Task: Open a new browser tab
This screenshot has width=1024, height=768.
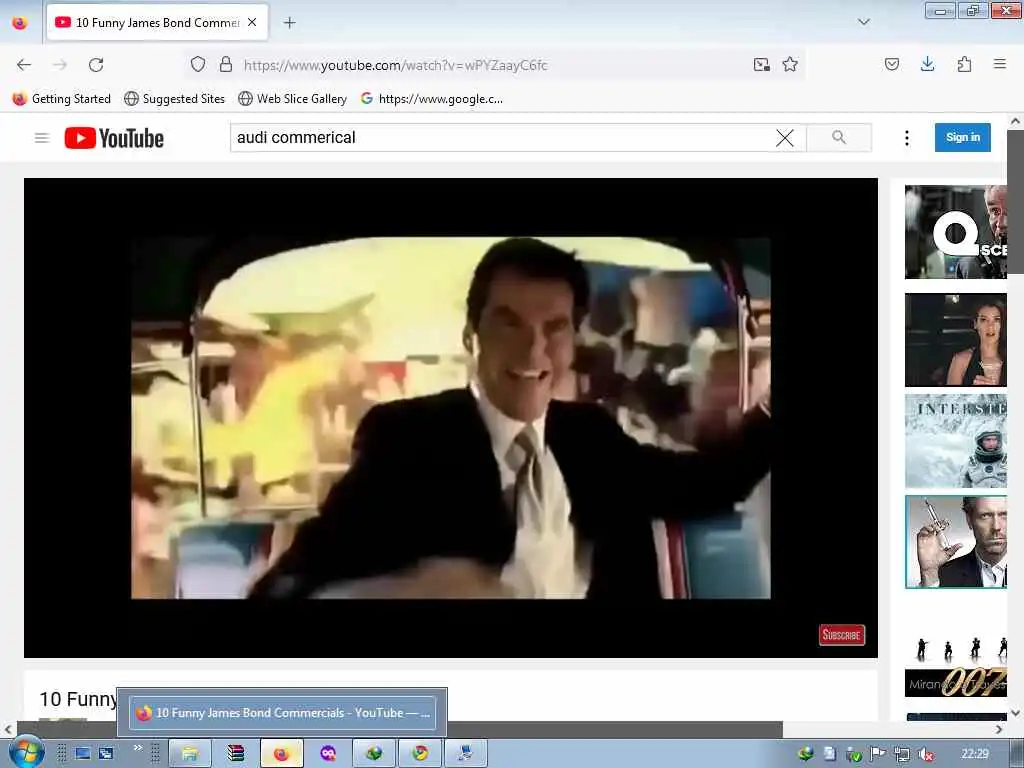Action: [289, 23]
